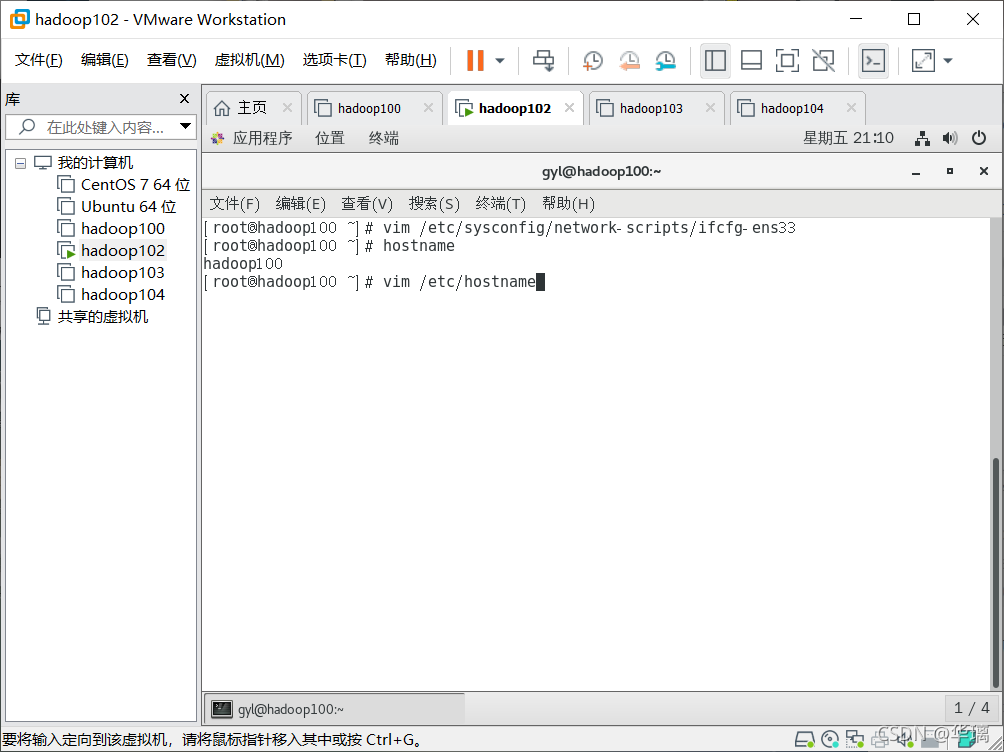
Task: Select 共享的虚拟机 in the library
Action: [x=92, y=316]
